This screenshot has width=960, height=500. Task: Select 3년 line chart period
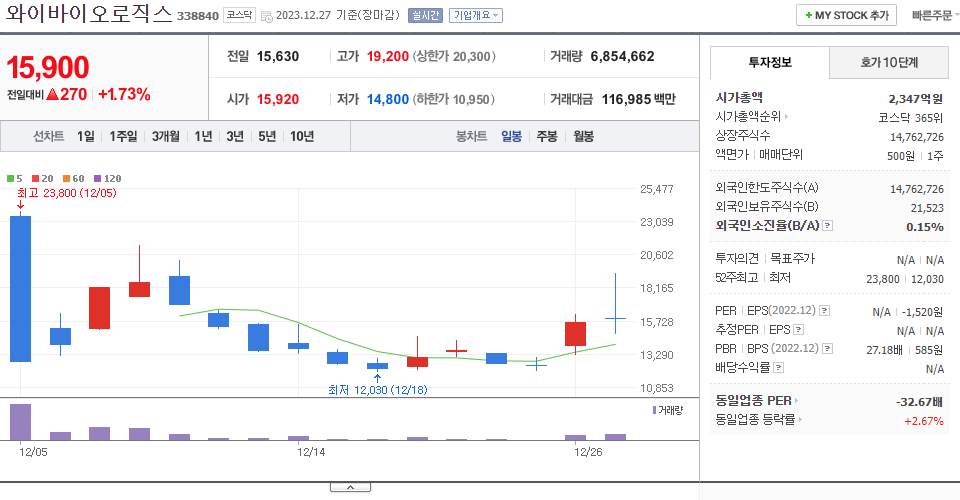[235, 136]
